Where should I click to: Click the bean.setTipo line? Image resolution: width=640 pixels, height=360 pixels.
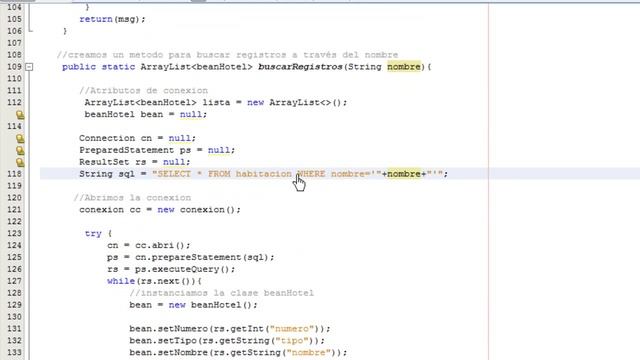(227, 341)
